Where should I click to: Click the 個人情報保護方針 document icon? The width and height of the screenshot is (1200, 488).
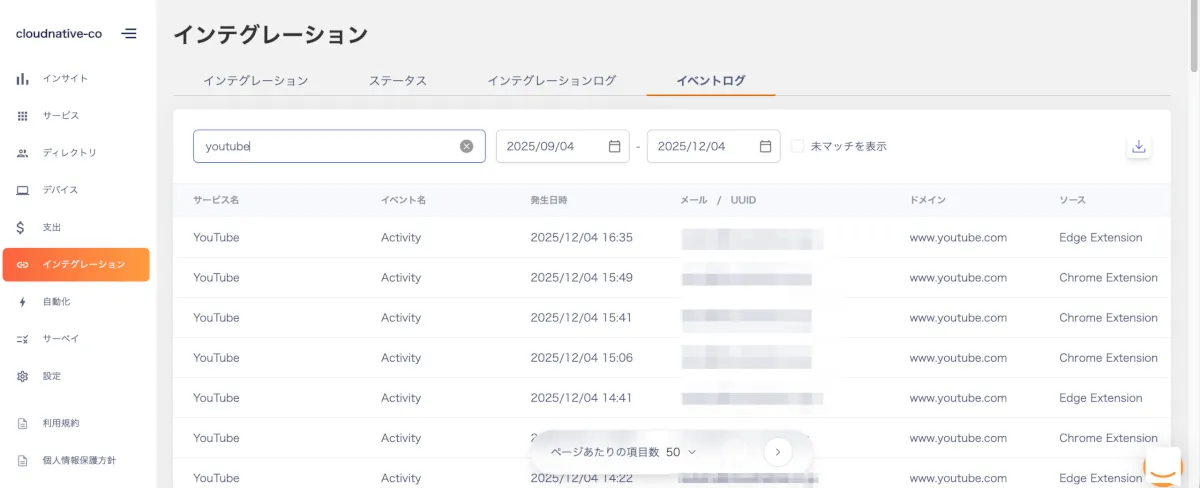pyautogui.click(x=22, y=461)
